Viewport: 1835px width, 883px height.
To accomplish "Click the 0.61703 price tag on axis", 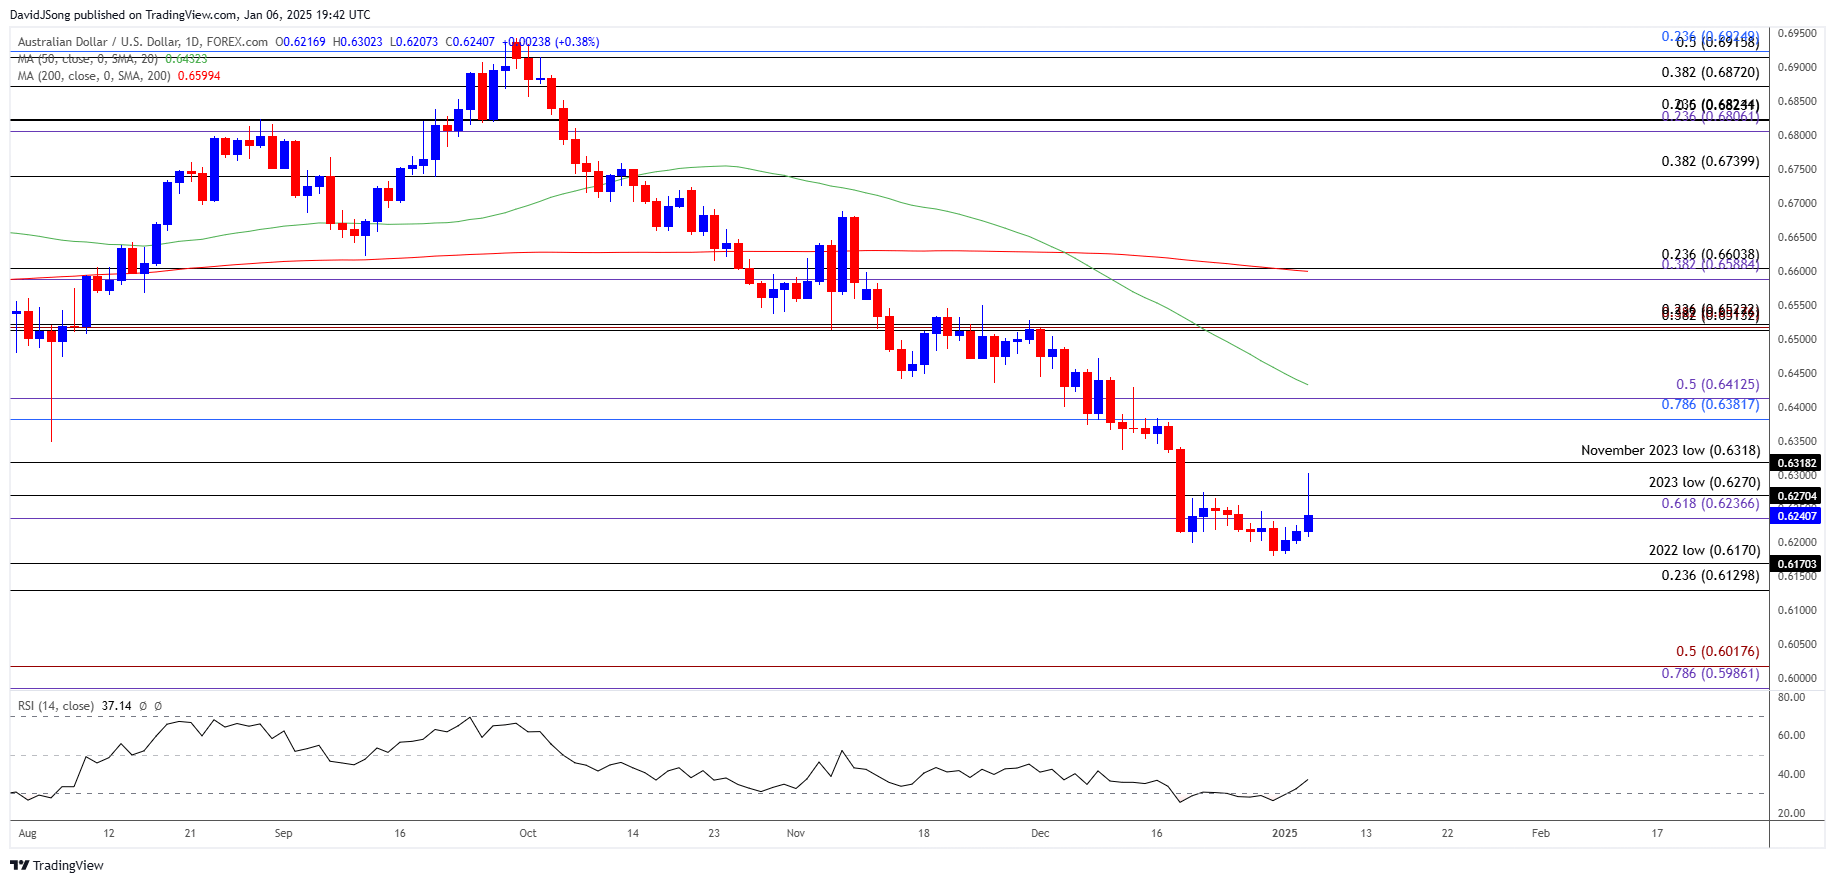I will (1797, 564).
